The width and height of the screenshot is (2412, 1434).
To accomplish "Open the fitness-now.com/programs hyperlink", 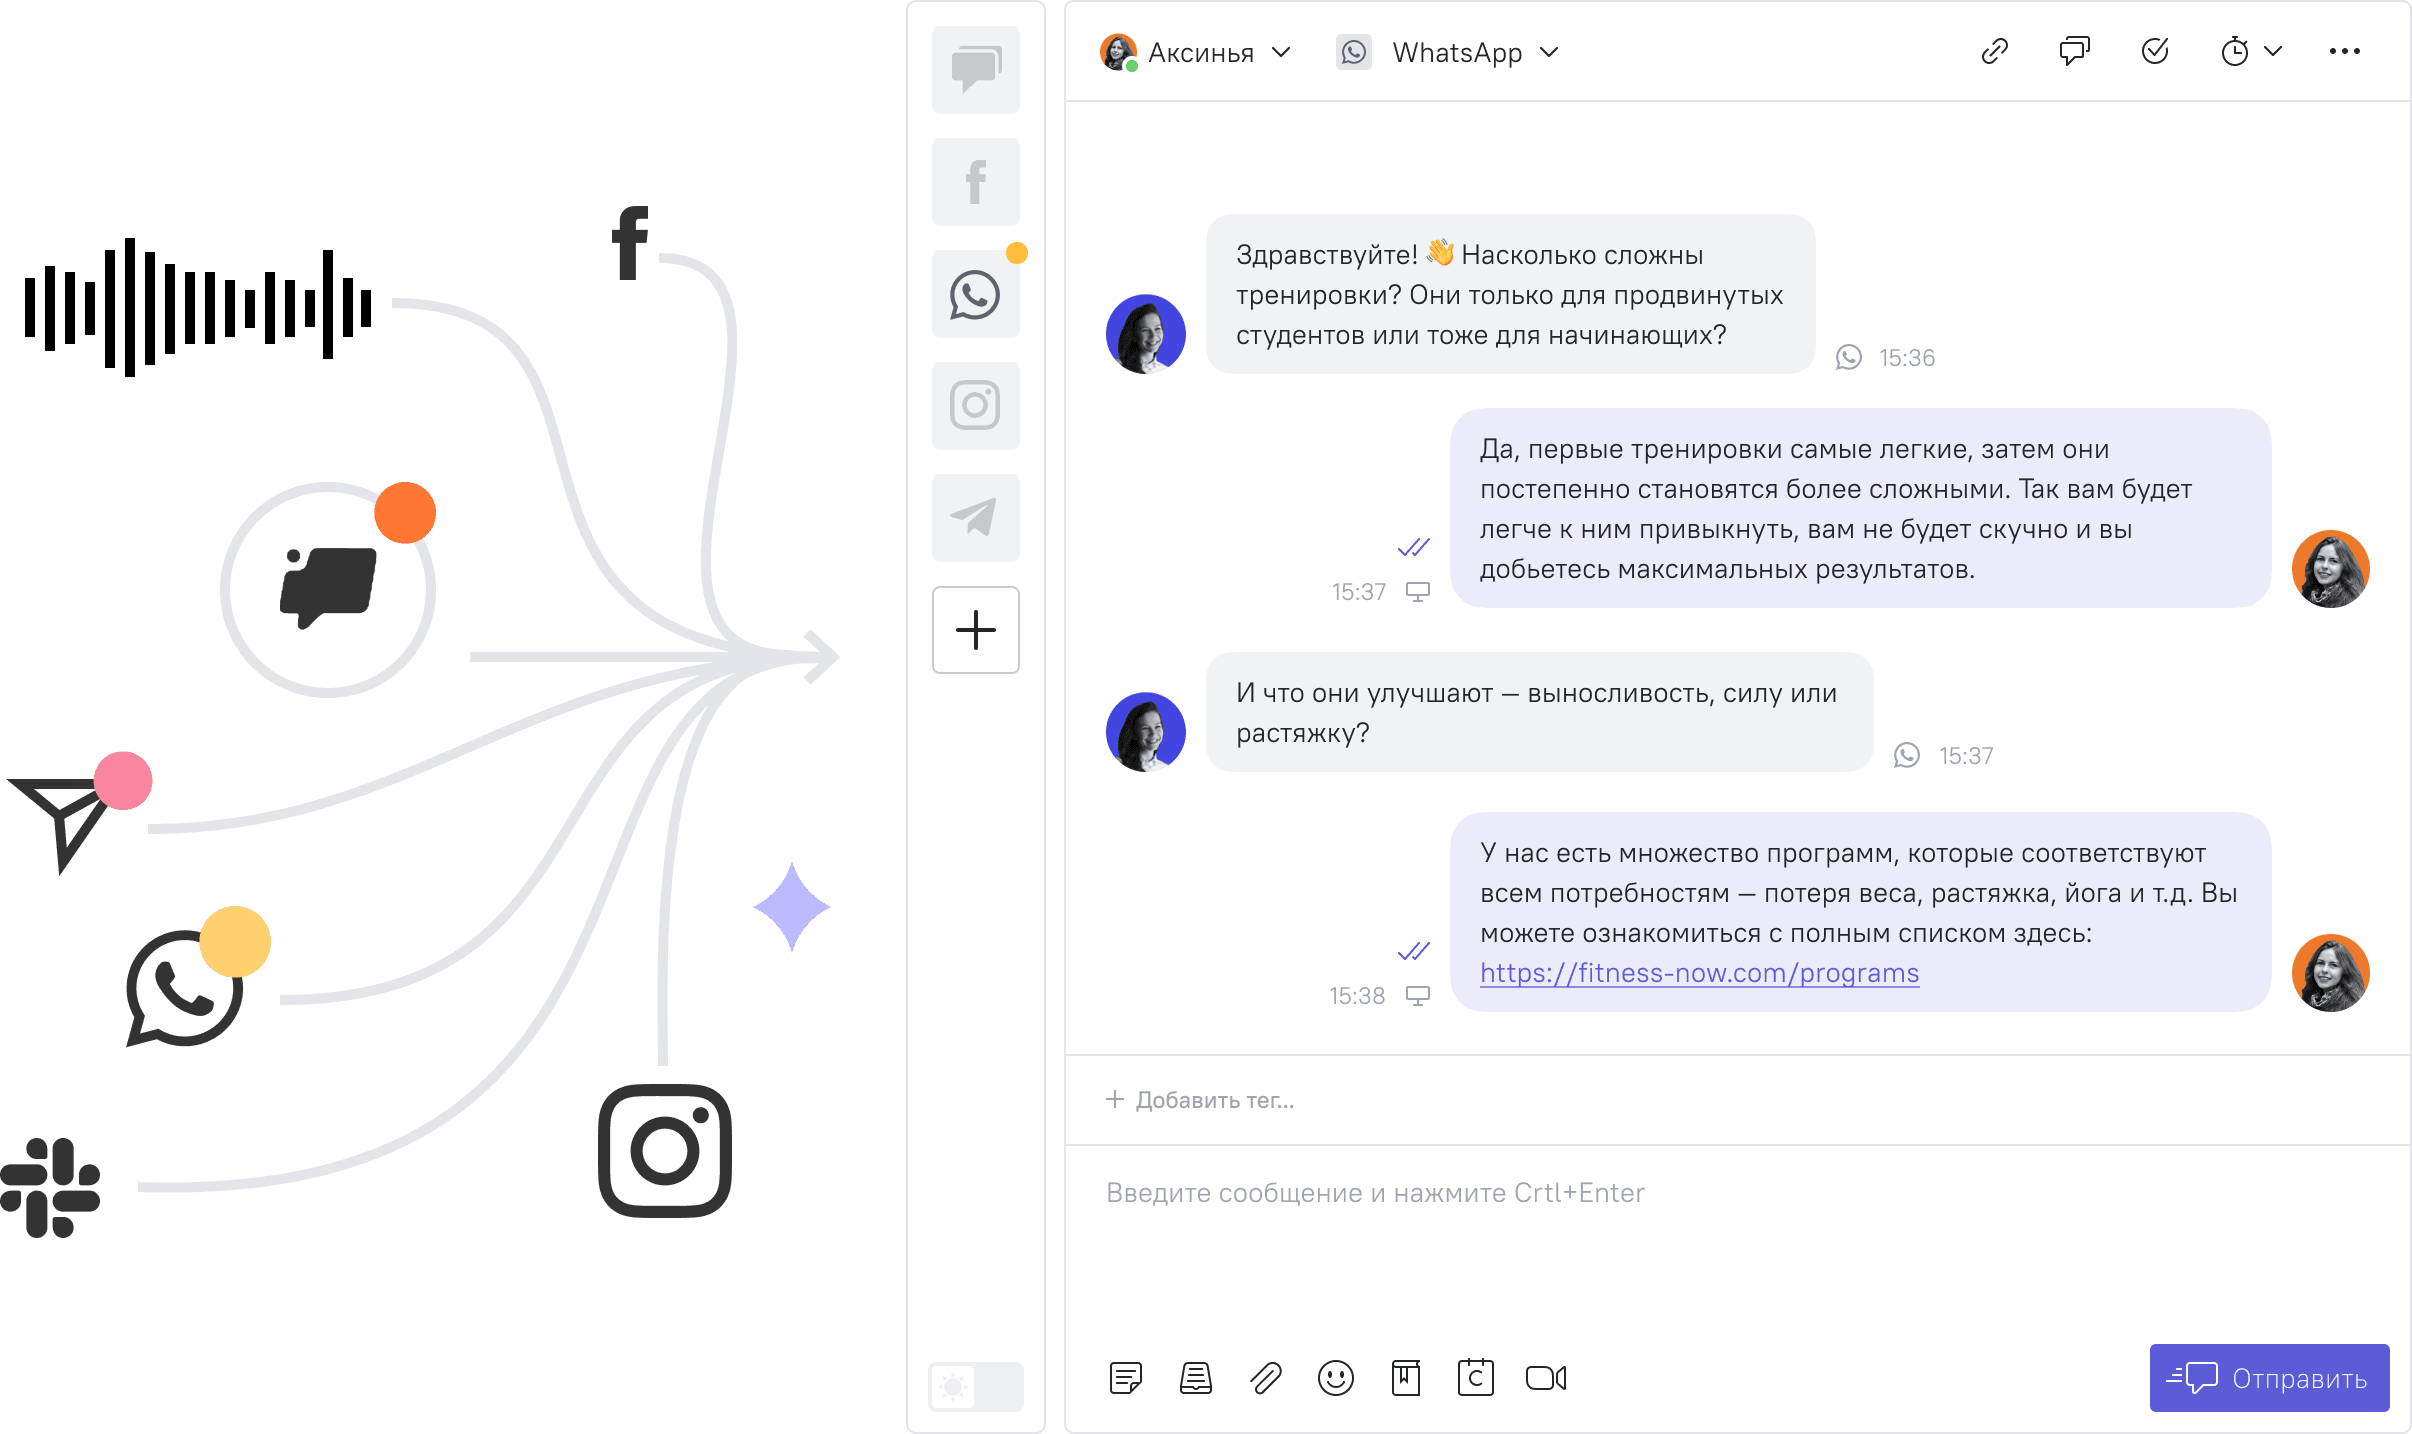I will click(x=1697, y=973).
